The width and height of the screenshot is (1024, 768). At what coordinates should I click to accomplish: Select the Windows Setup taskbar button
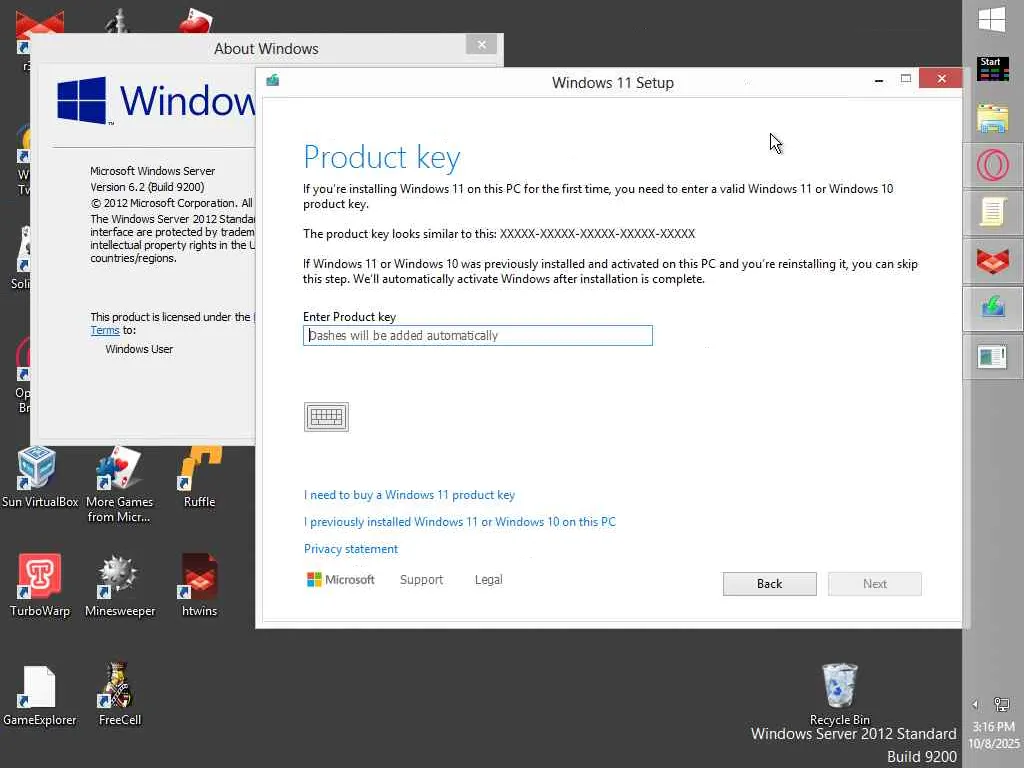pyautogui.click(x=993, y=308)
